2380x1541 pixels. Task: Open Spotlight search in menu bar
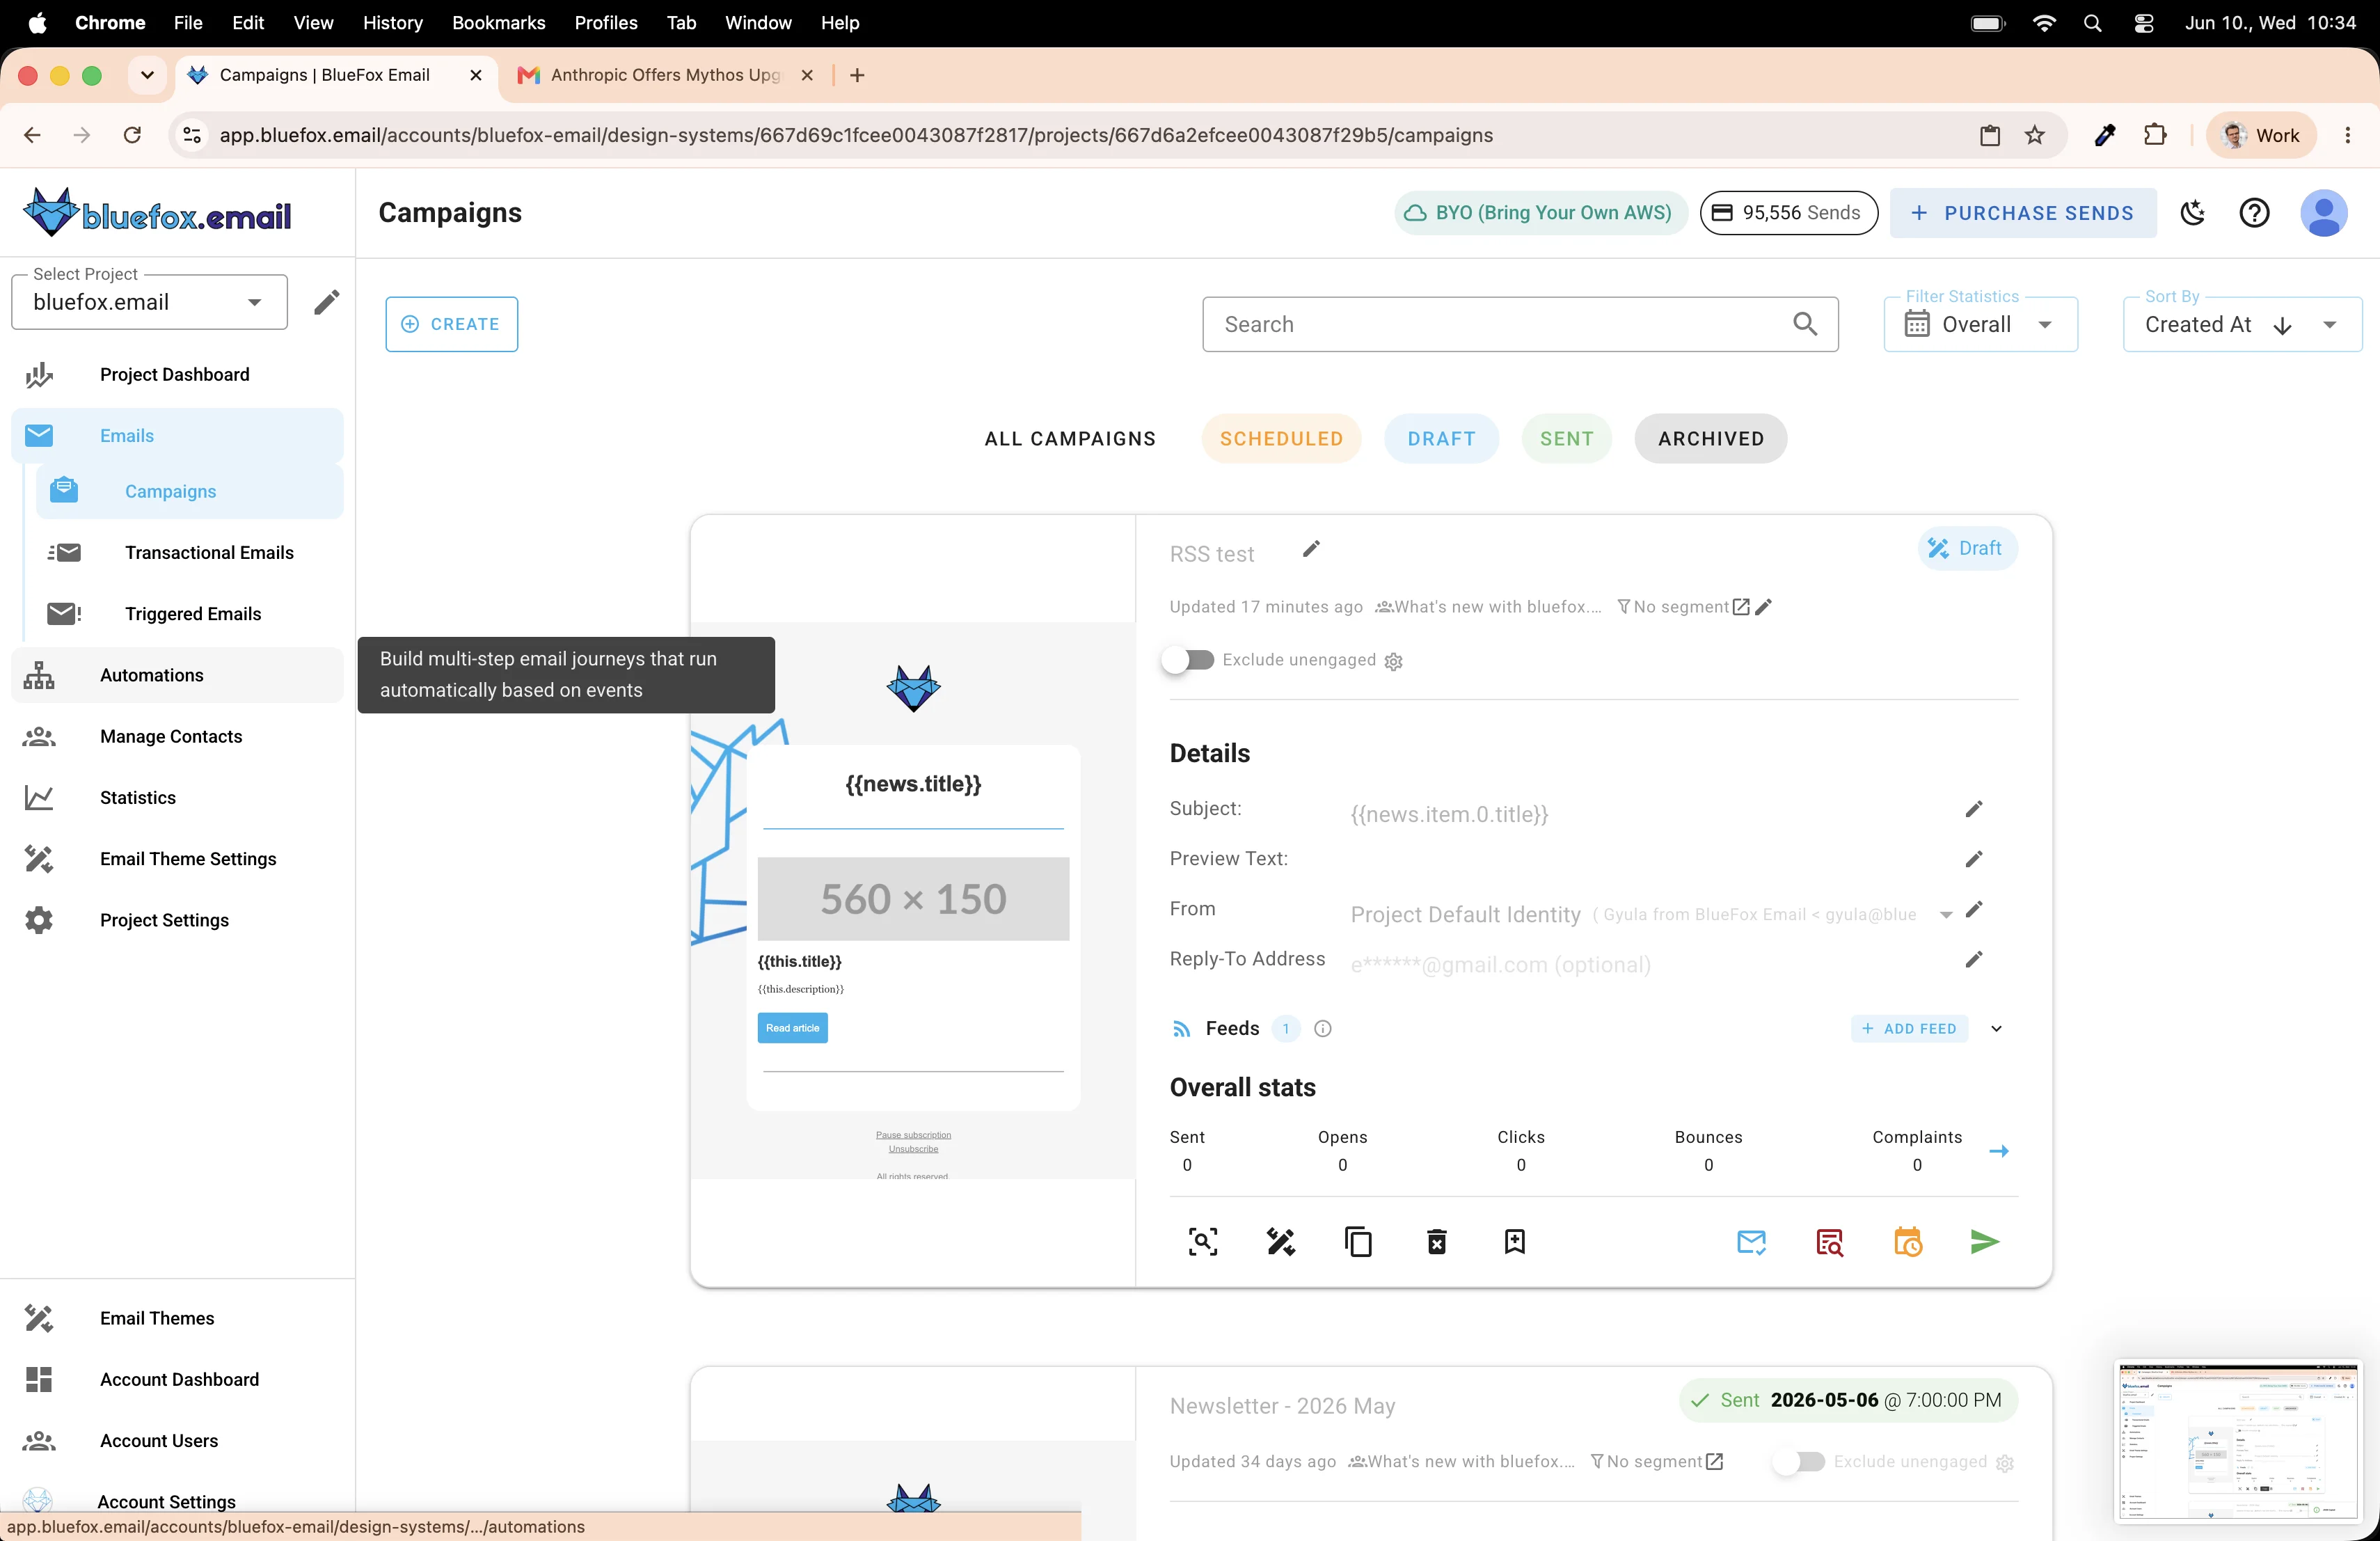pos(2091,23)
